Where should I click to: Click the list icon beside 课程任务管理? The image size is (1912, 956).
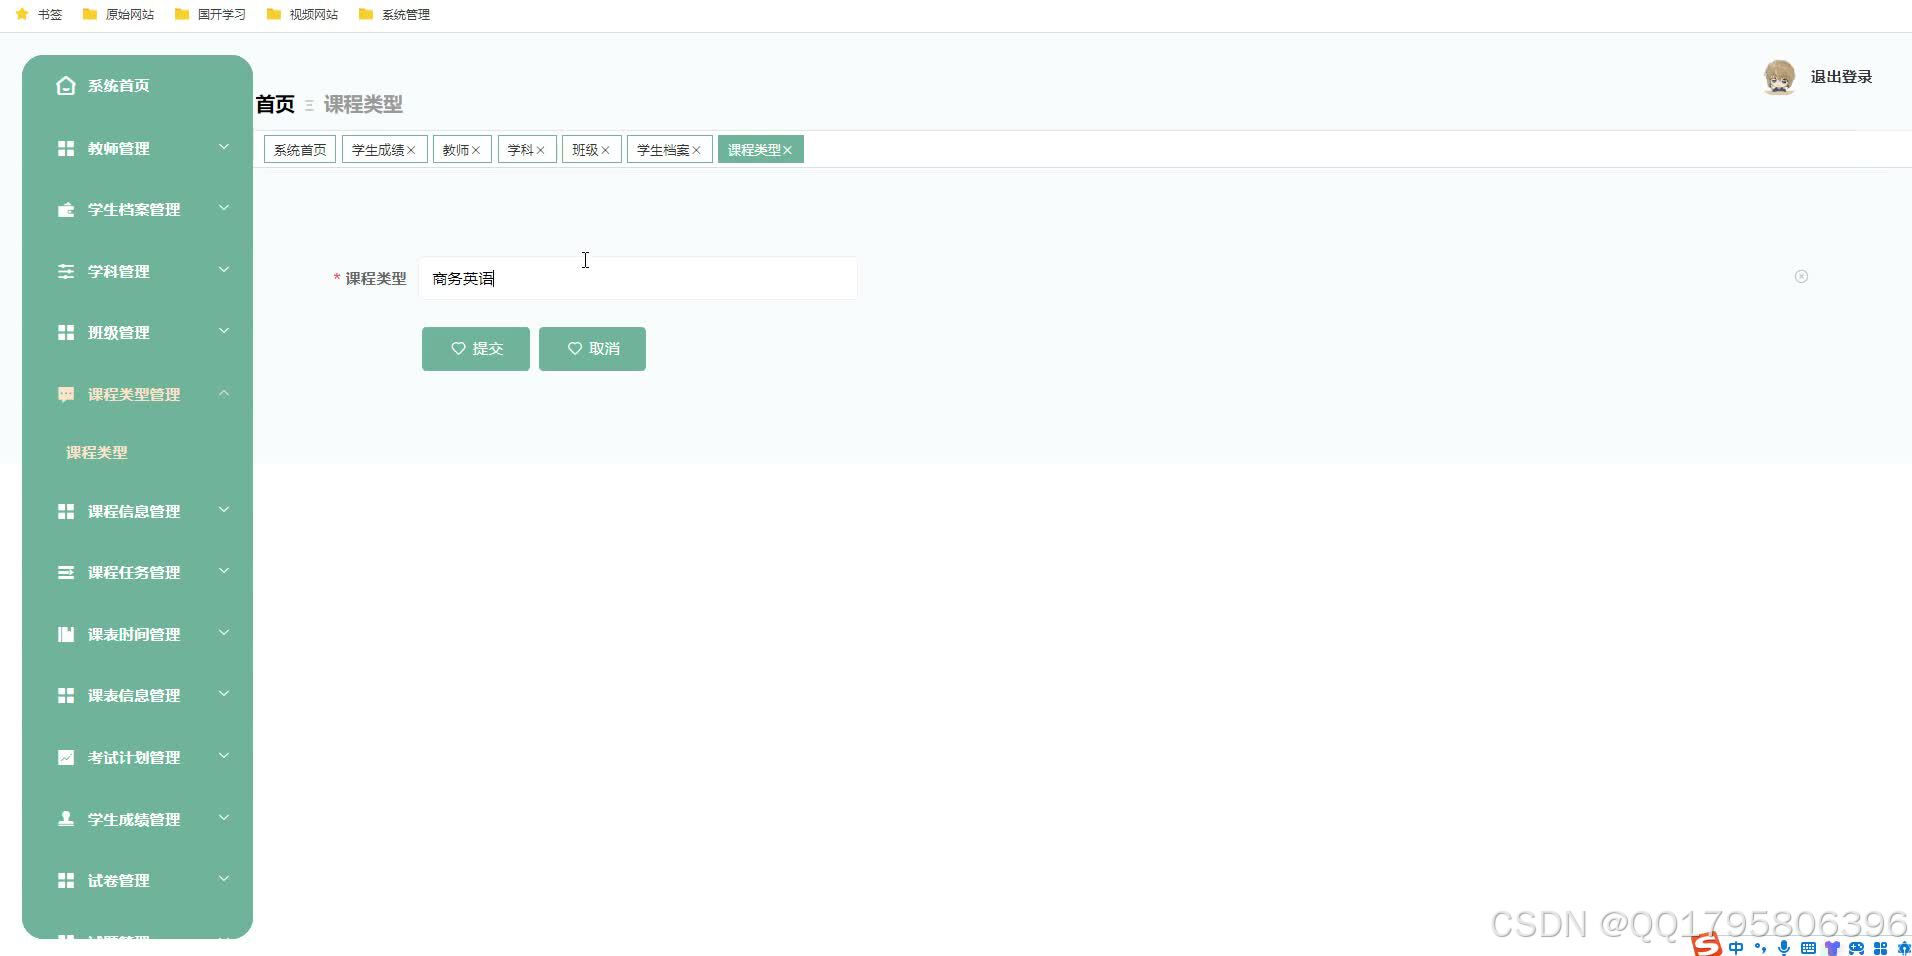point(66,572)
